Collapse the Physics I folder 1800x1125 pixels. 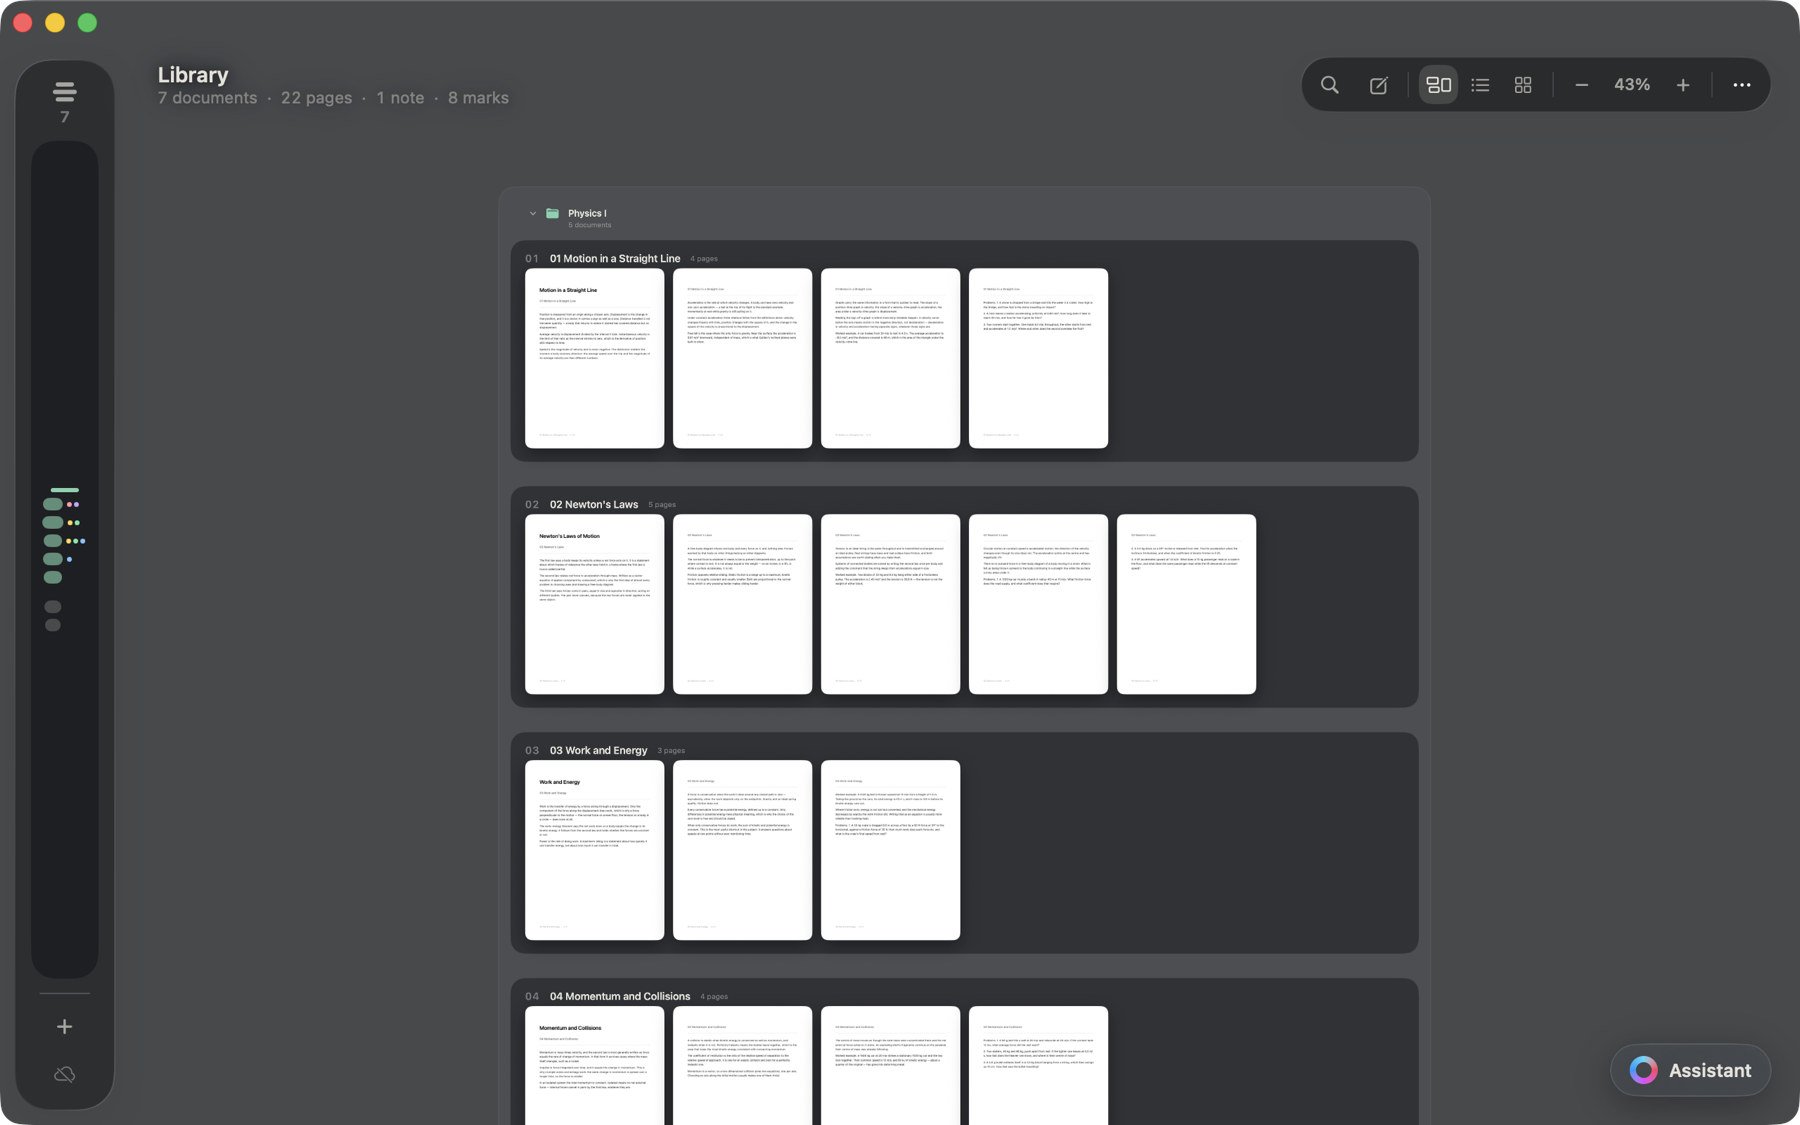[x=533, y=213]
